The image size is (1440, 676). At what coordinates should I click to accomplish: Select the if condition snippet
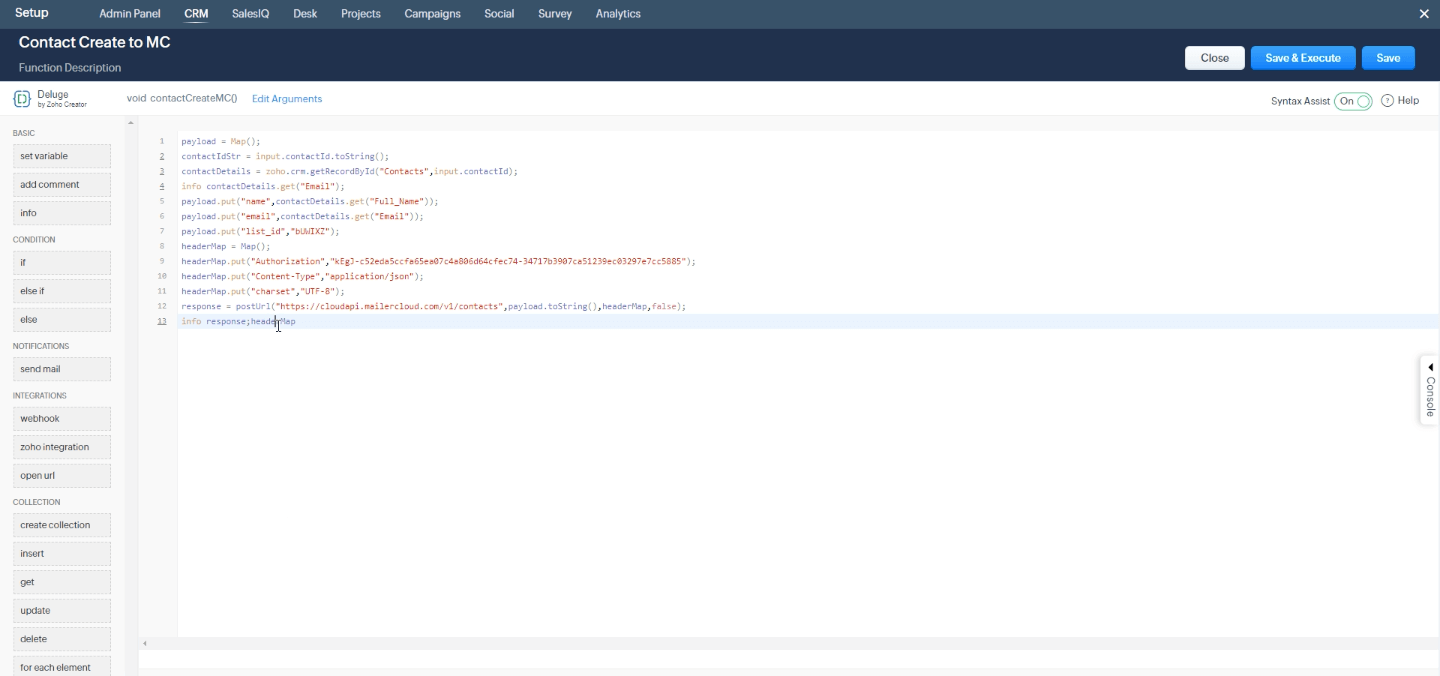pos(61,262)
